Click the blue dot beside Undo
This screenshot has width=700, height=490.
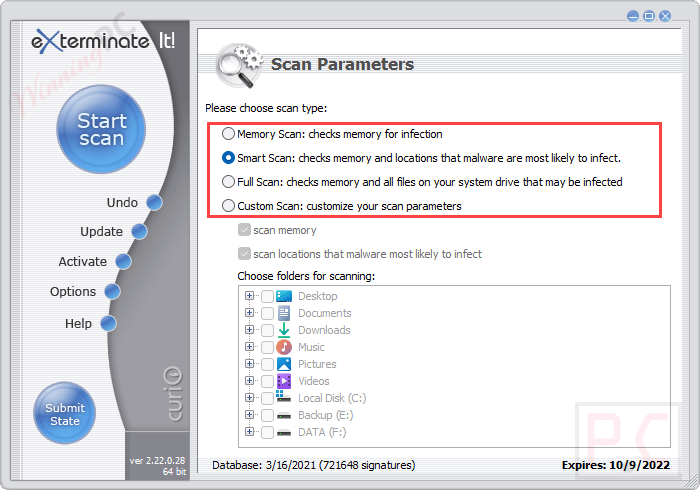point(154,202)
